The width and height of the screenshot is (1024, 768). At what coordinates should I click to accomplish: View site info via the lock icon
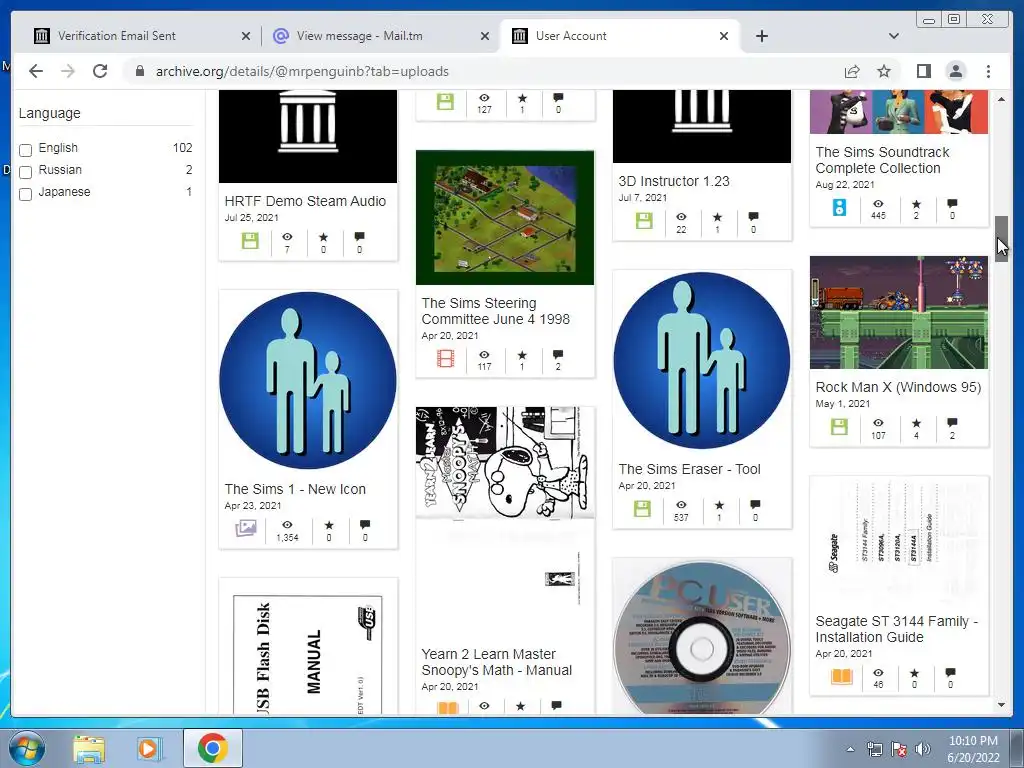139,71
